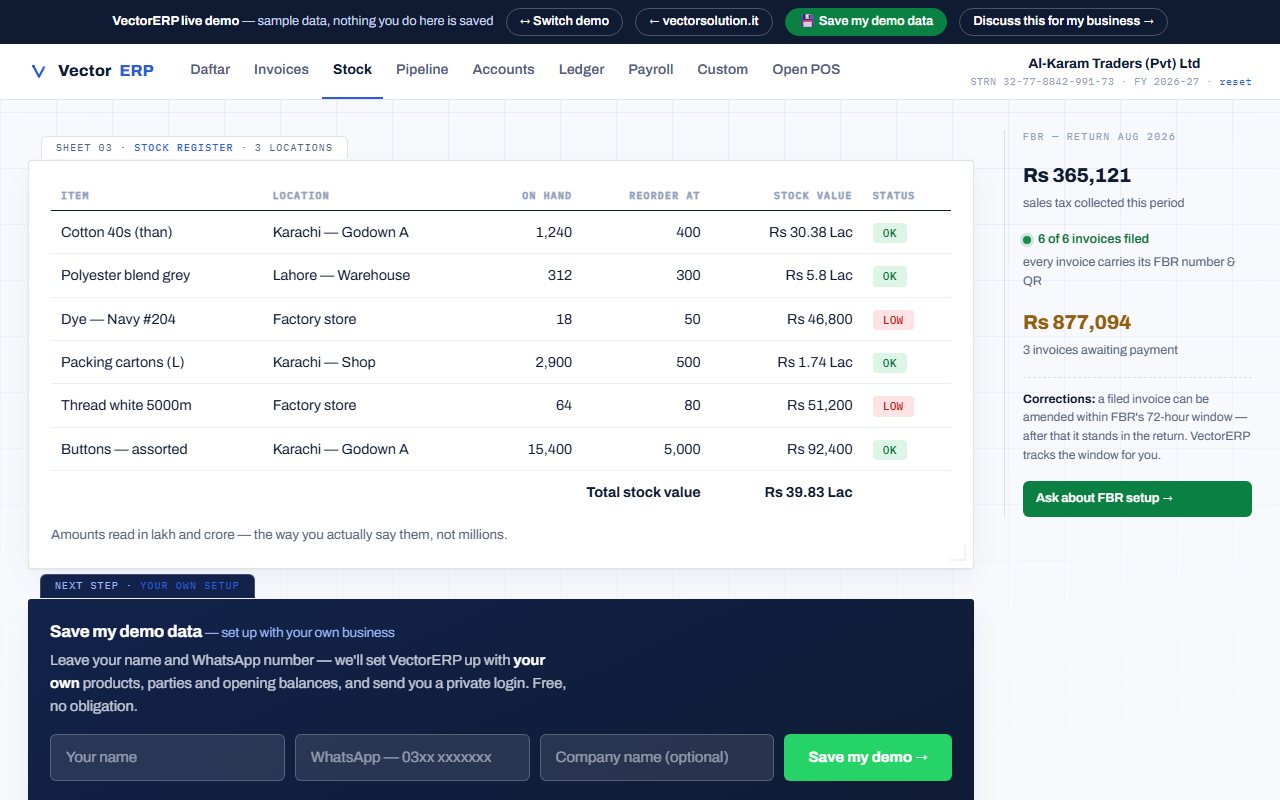Click Save my demo data in top banner
This screenshot has width=1280, height=800.
click(x=866, y=21)
